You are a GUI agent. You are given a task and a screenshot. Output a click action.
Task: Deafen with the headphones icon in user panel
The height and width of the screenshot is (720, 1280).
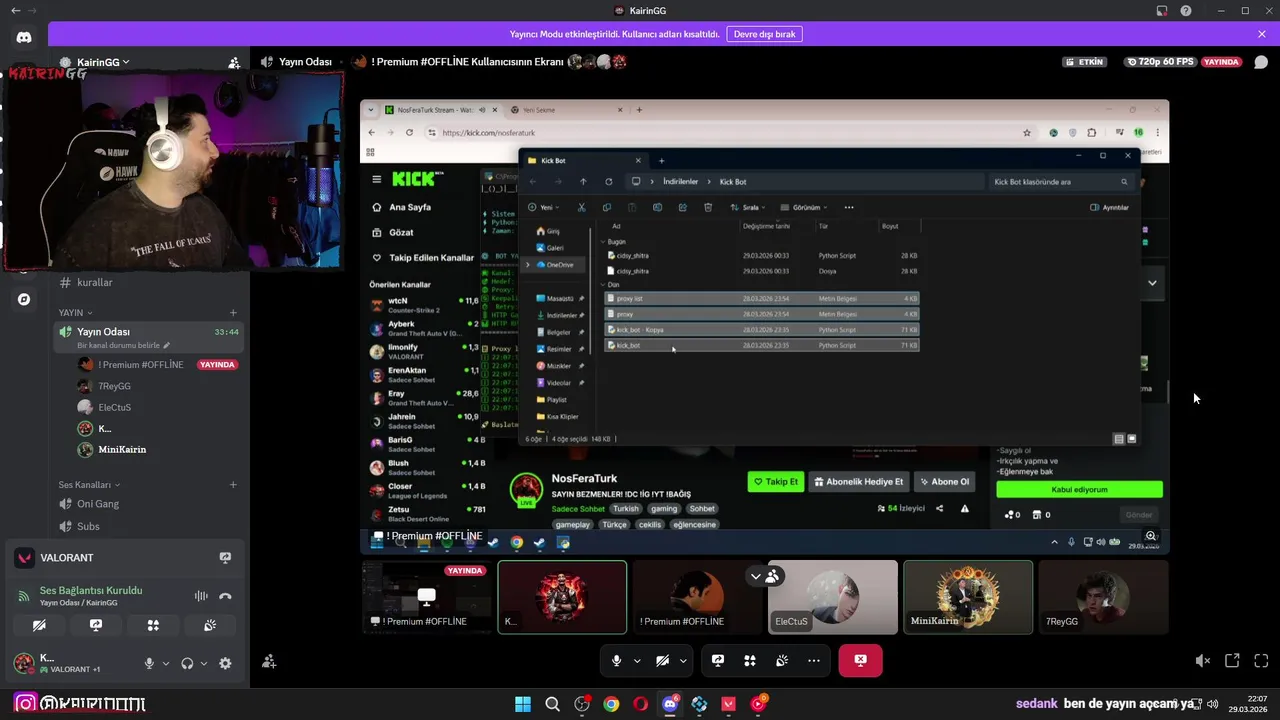[187, 663]
